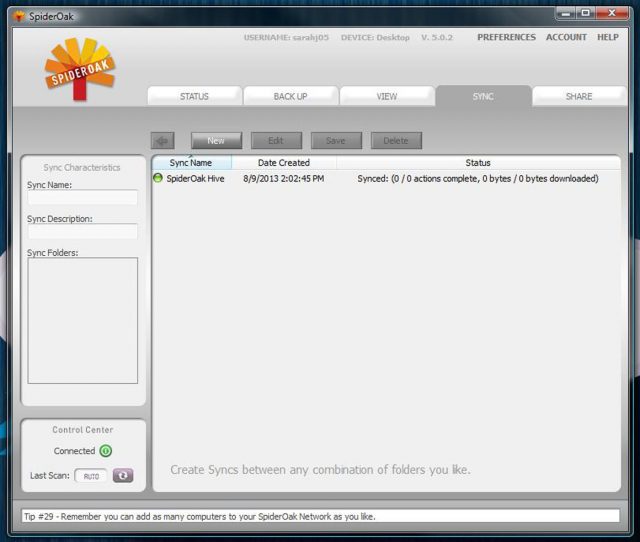This screenshot has width=640, height=542.
Task: Go to the SHARE tab
Action: (578, 97)
